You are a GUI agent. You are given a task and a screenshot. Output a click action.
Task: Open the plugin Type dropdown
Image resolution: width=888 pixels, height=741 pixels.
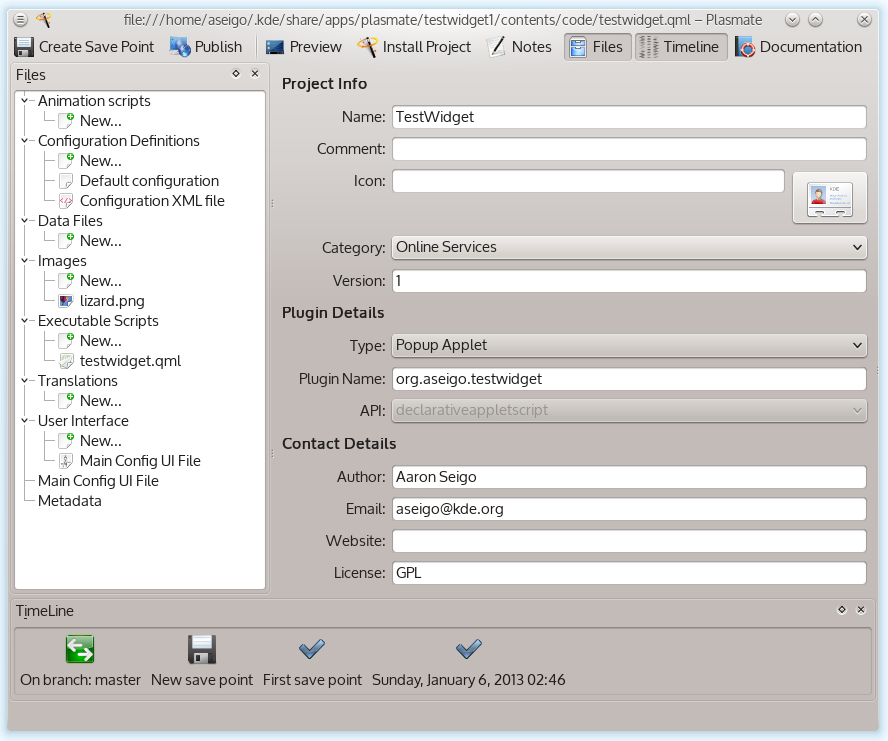tap(628, 345)
